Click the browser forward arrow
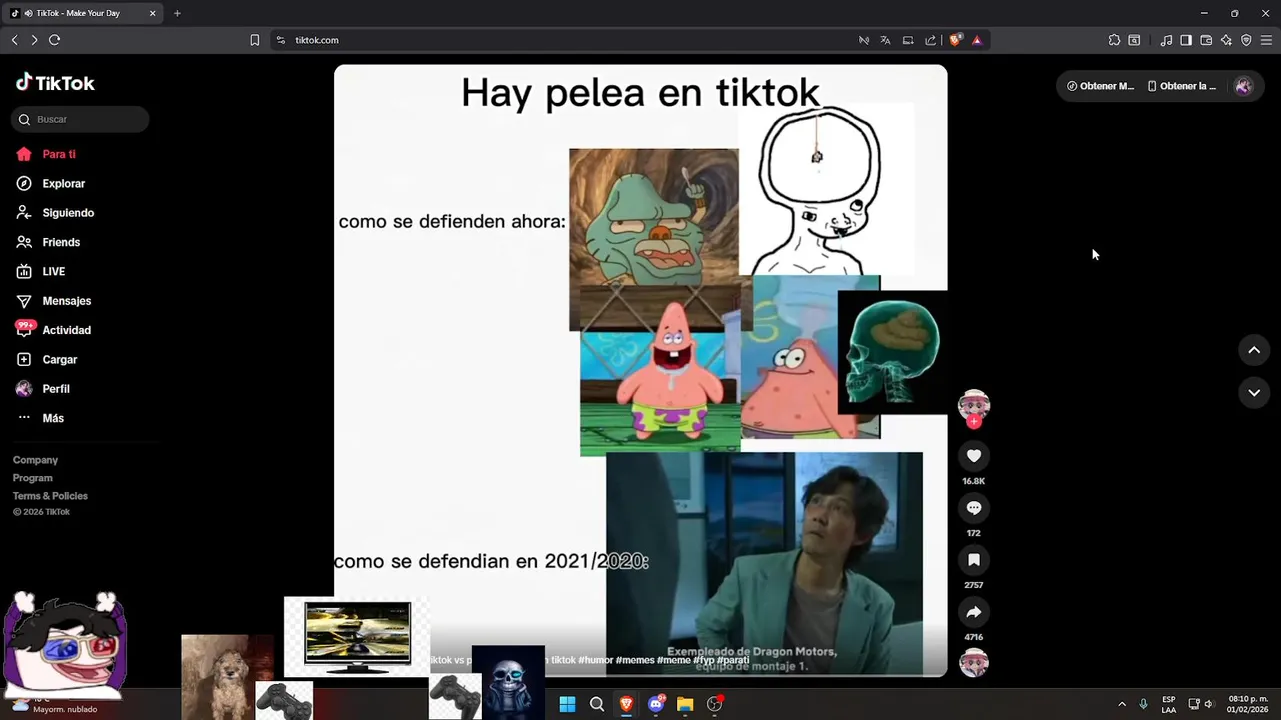This screenshot has width=1281, height=720. point(34,40)
